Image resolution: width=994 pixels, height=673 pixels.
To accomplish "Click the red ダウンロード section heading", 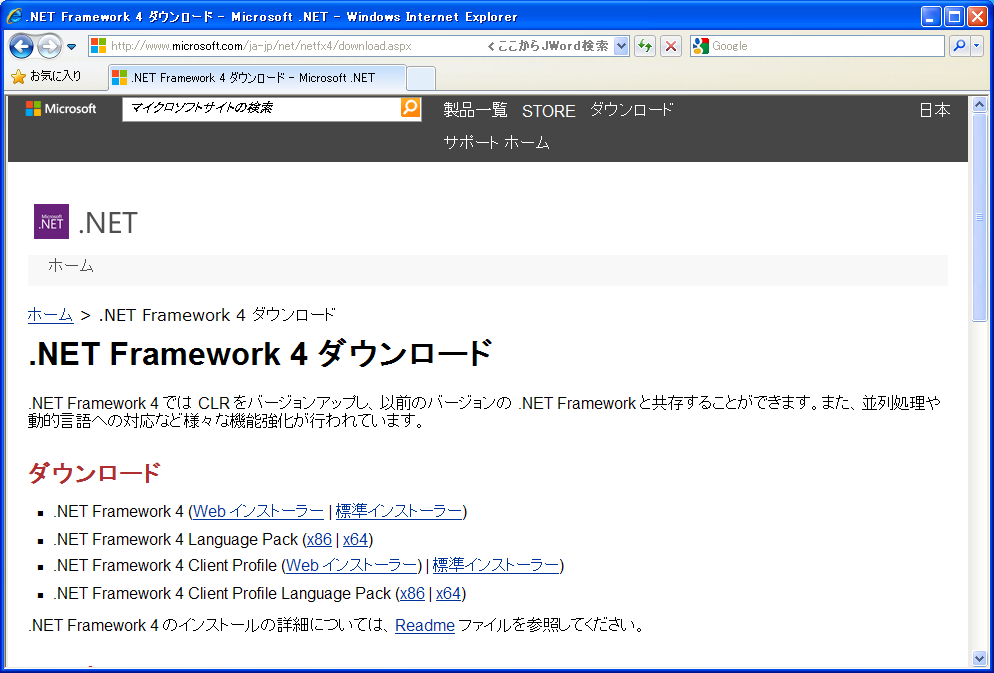I will 94,473.
